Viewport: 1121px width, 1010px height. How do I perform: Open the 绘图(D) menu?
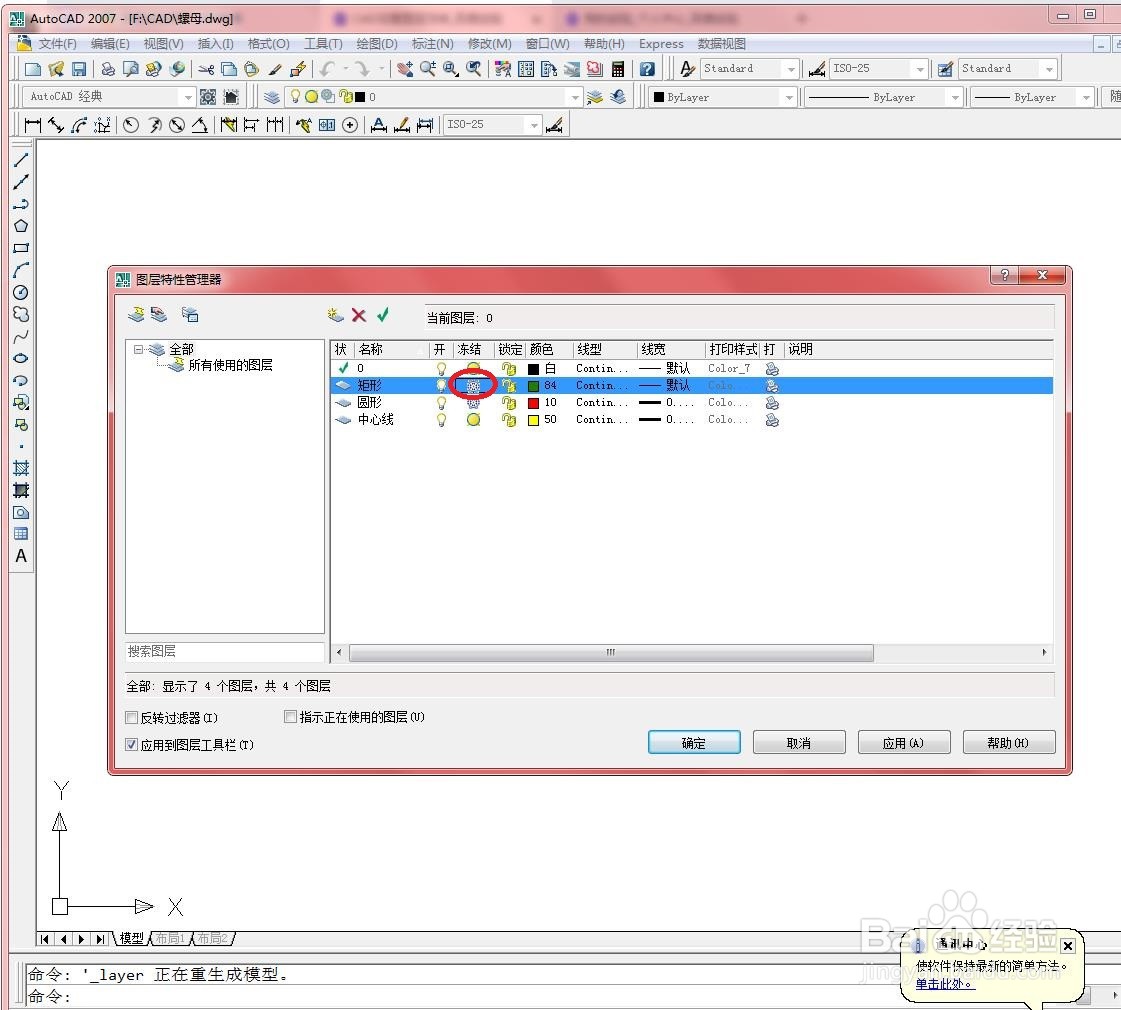[377, 44]
